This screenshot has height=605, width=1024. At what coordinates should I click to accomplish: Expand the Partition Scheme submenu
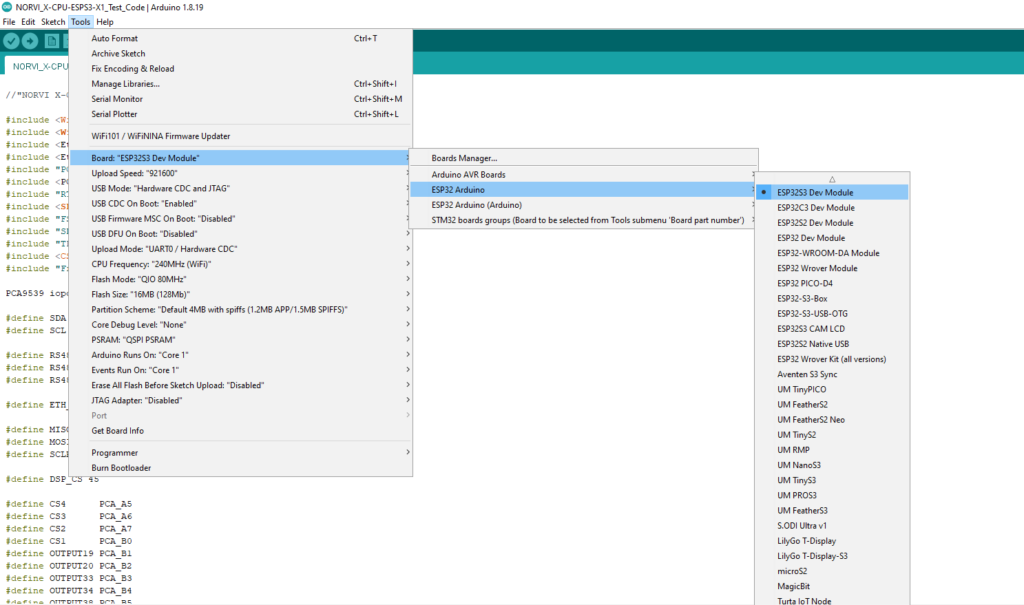[240, 309]
